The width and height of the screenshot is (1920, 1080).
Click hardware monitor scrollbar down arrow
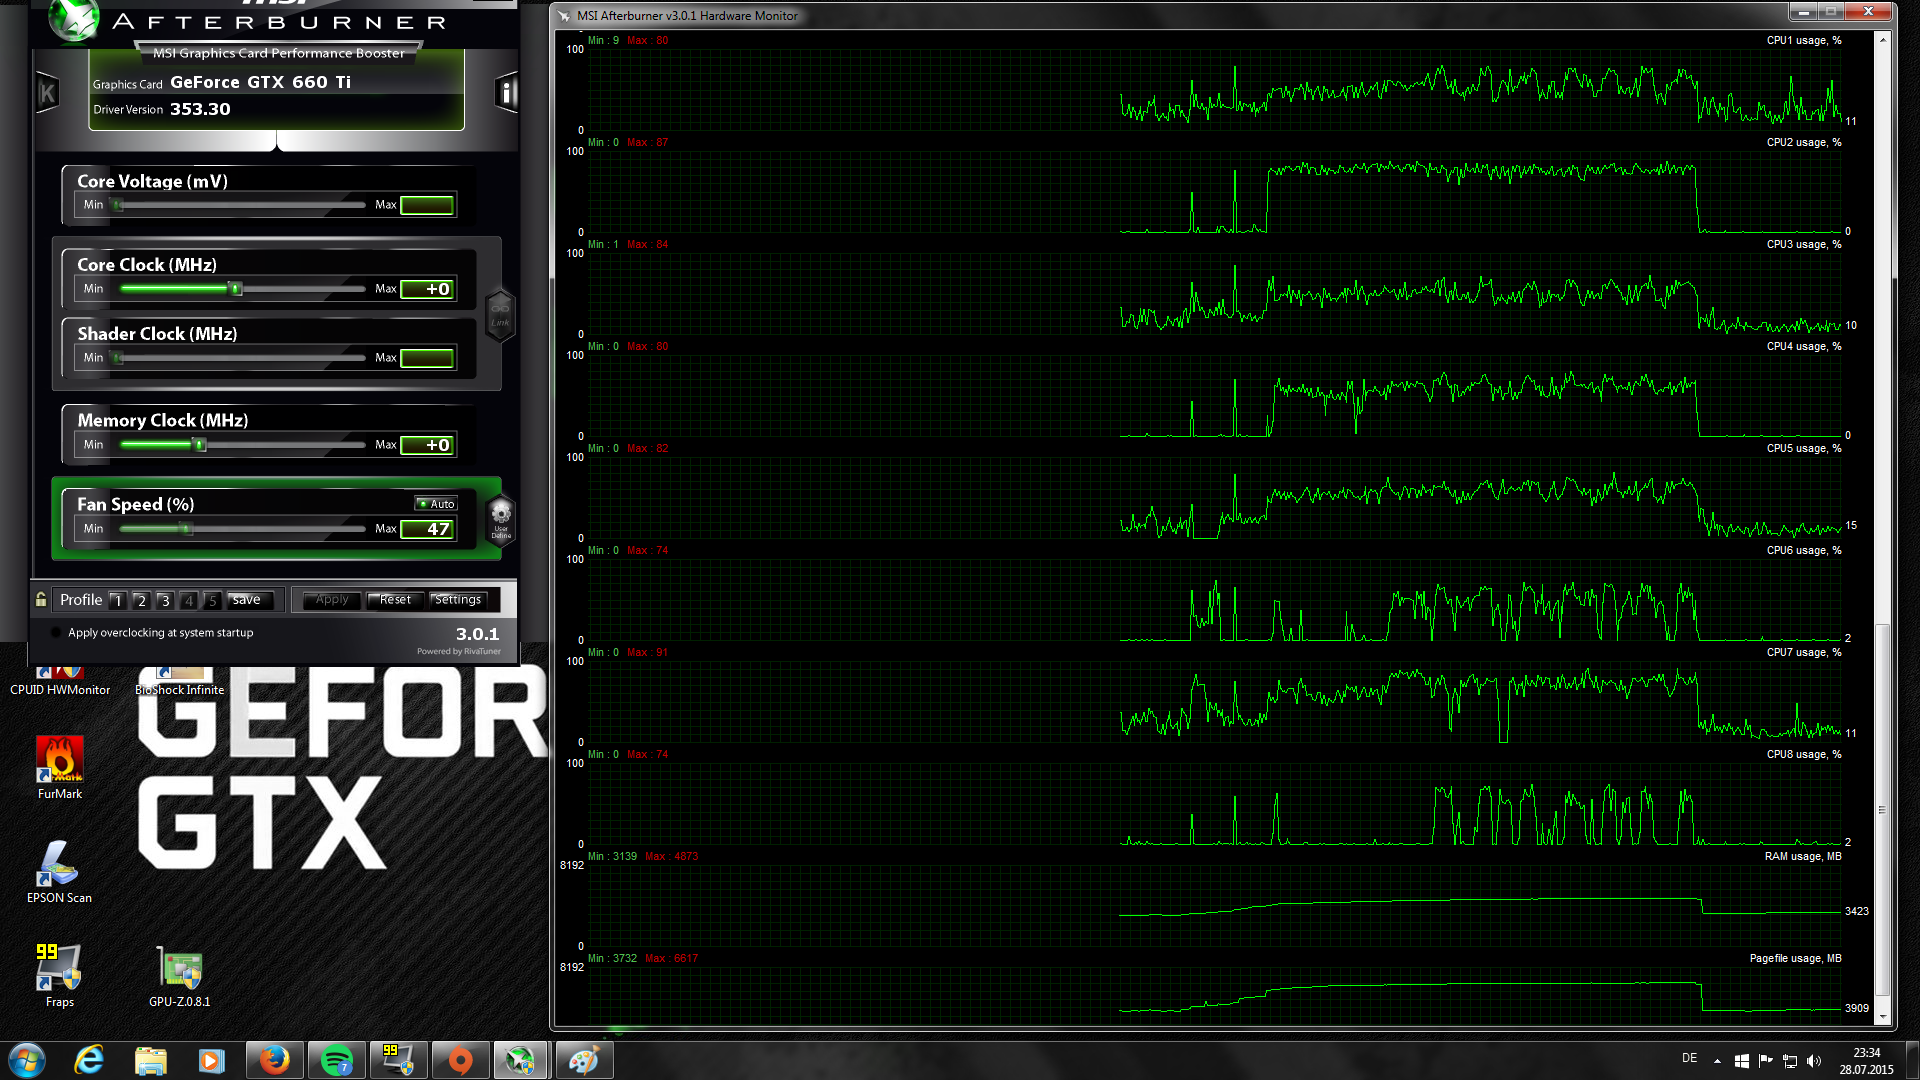pyautogui.click(x=1883, y=1017)
